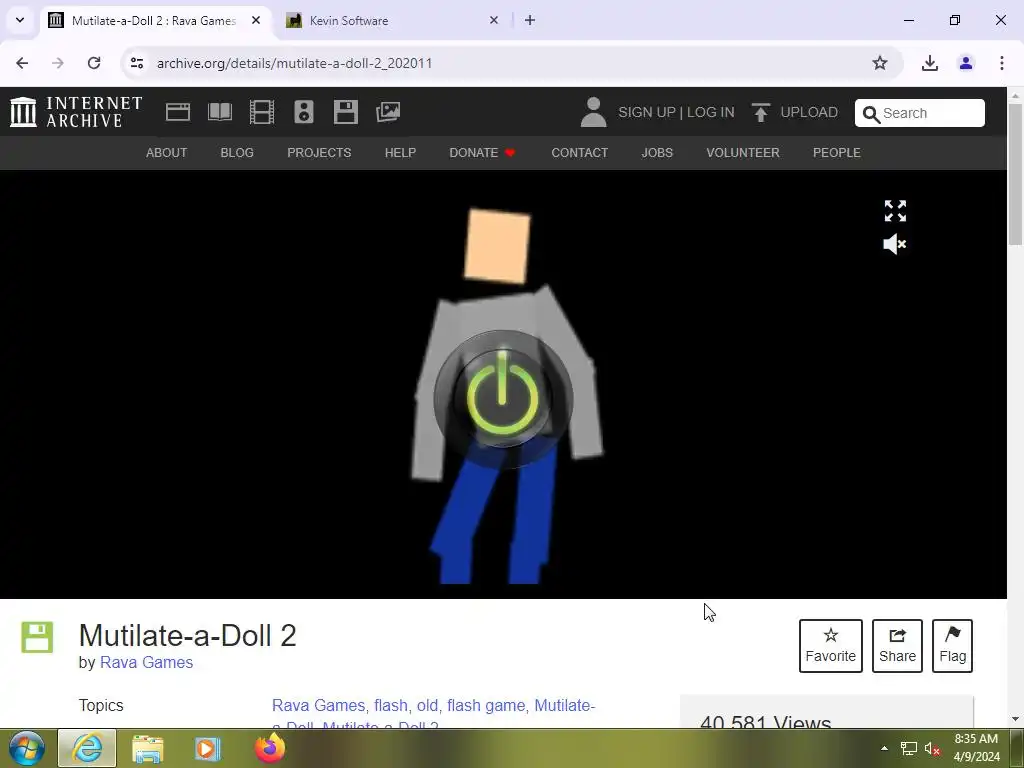This screenshot has width=1024, height=768.
Task: Open the CONTACT menu item
Action: [x=579, y=153]
